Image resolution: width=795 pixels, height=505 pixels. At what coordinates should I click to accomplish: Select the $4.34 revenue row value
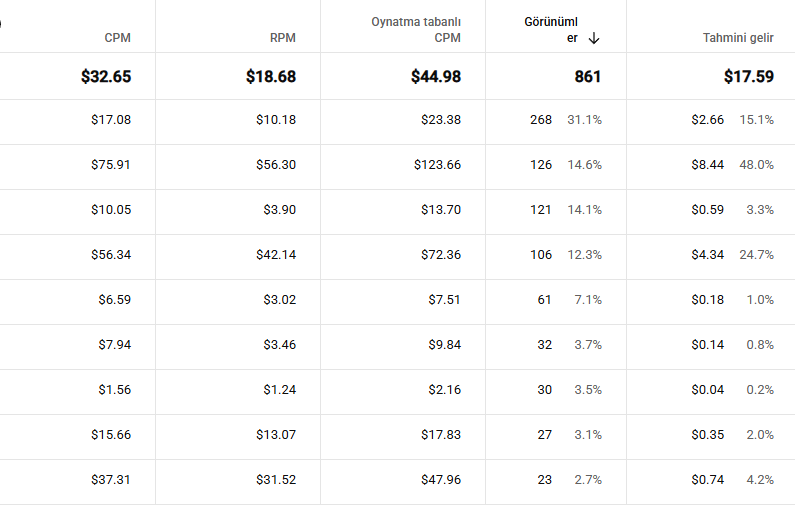coord(708,255)
